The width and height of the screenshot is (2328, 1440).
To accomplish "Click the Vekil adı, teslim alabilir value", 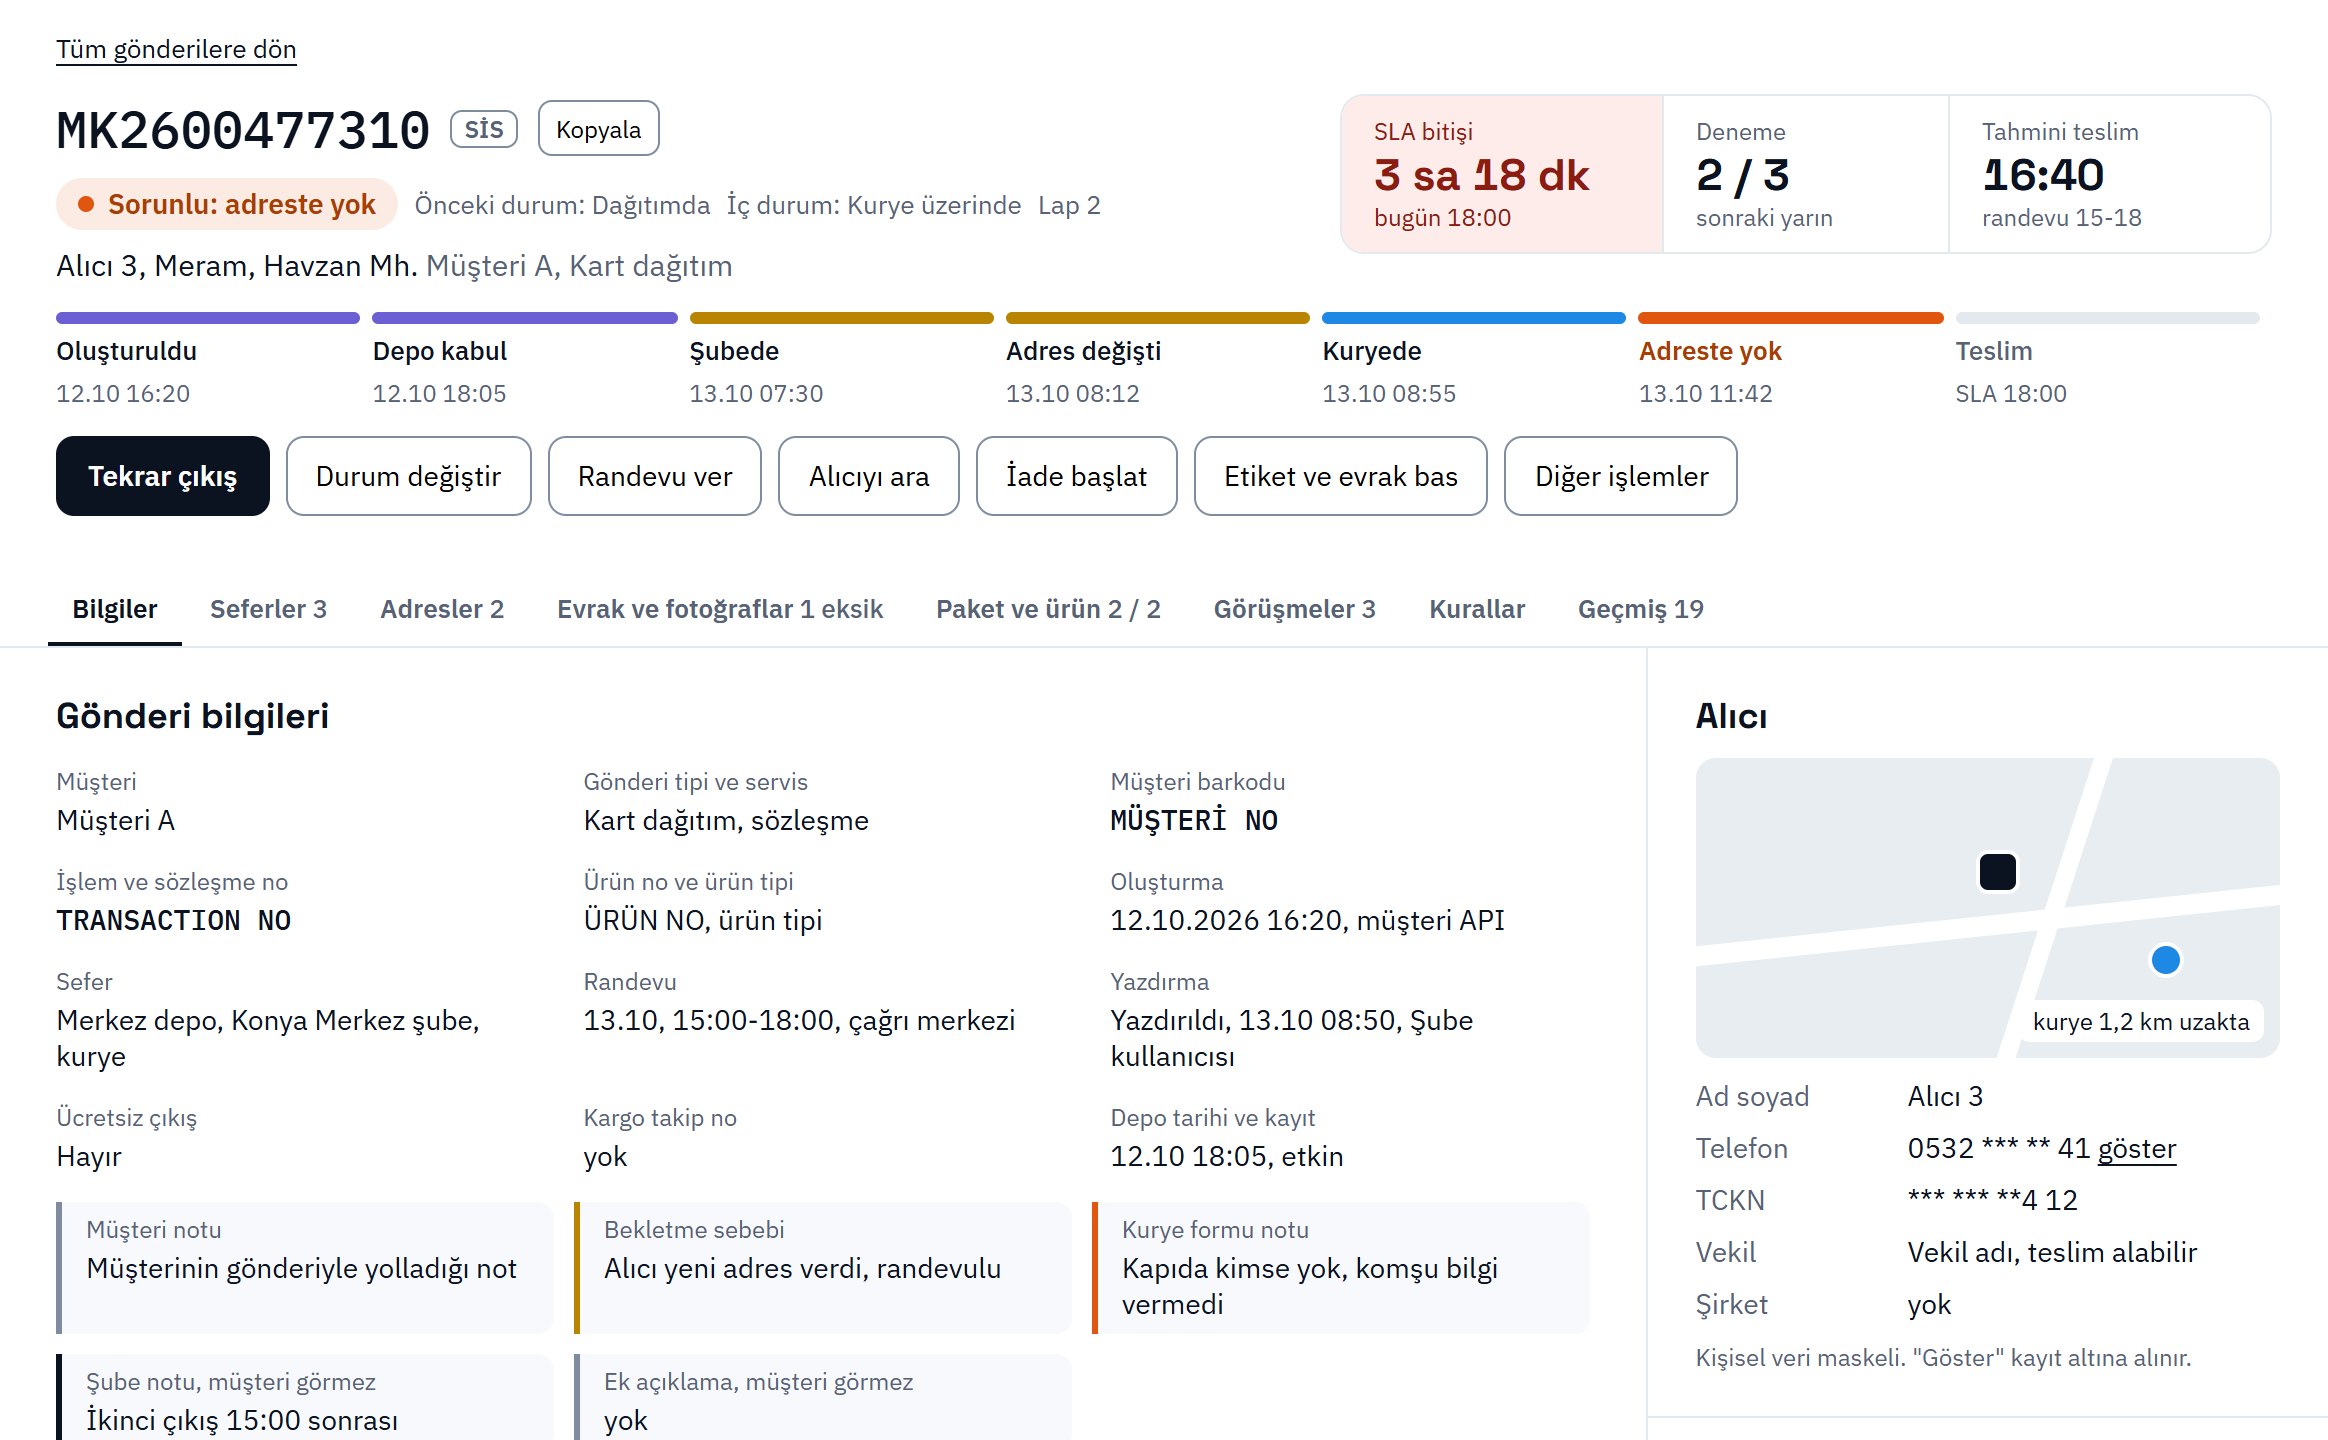I will [2052, 1252].
